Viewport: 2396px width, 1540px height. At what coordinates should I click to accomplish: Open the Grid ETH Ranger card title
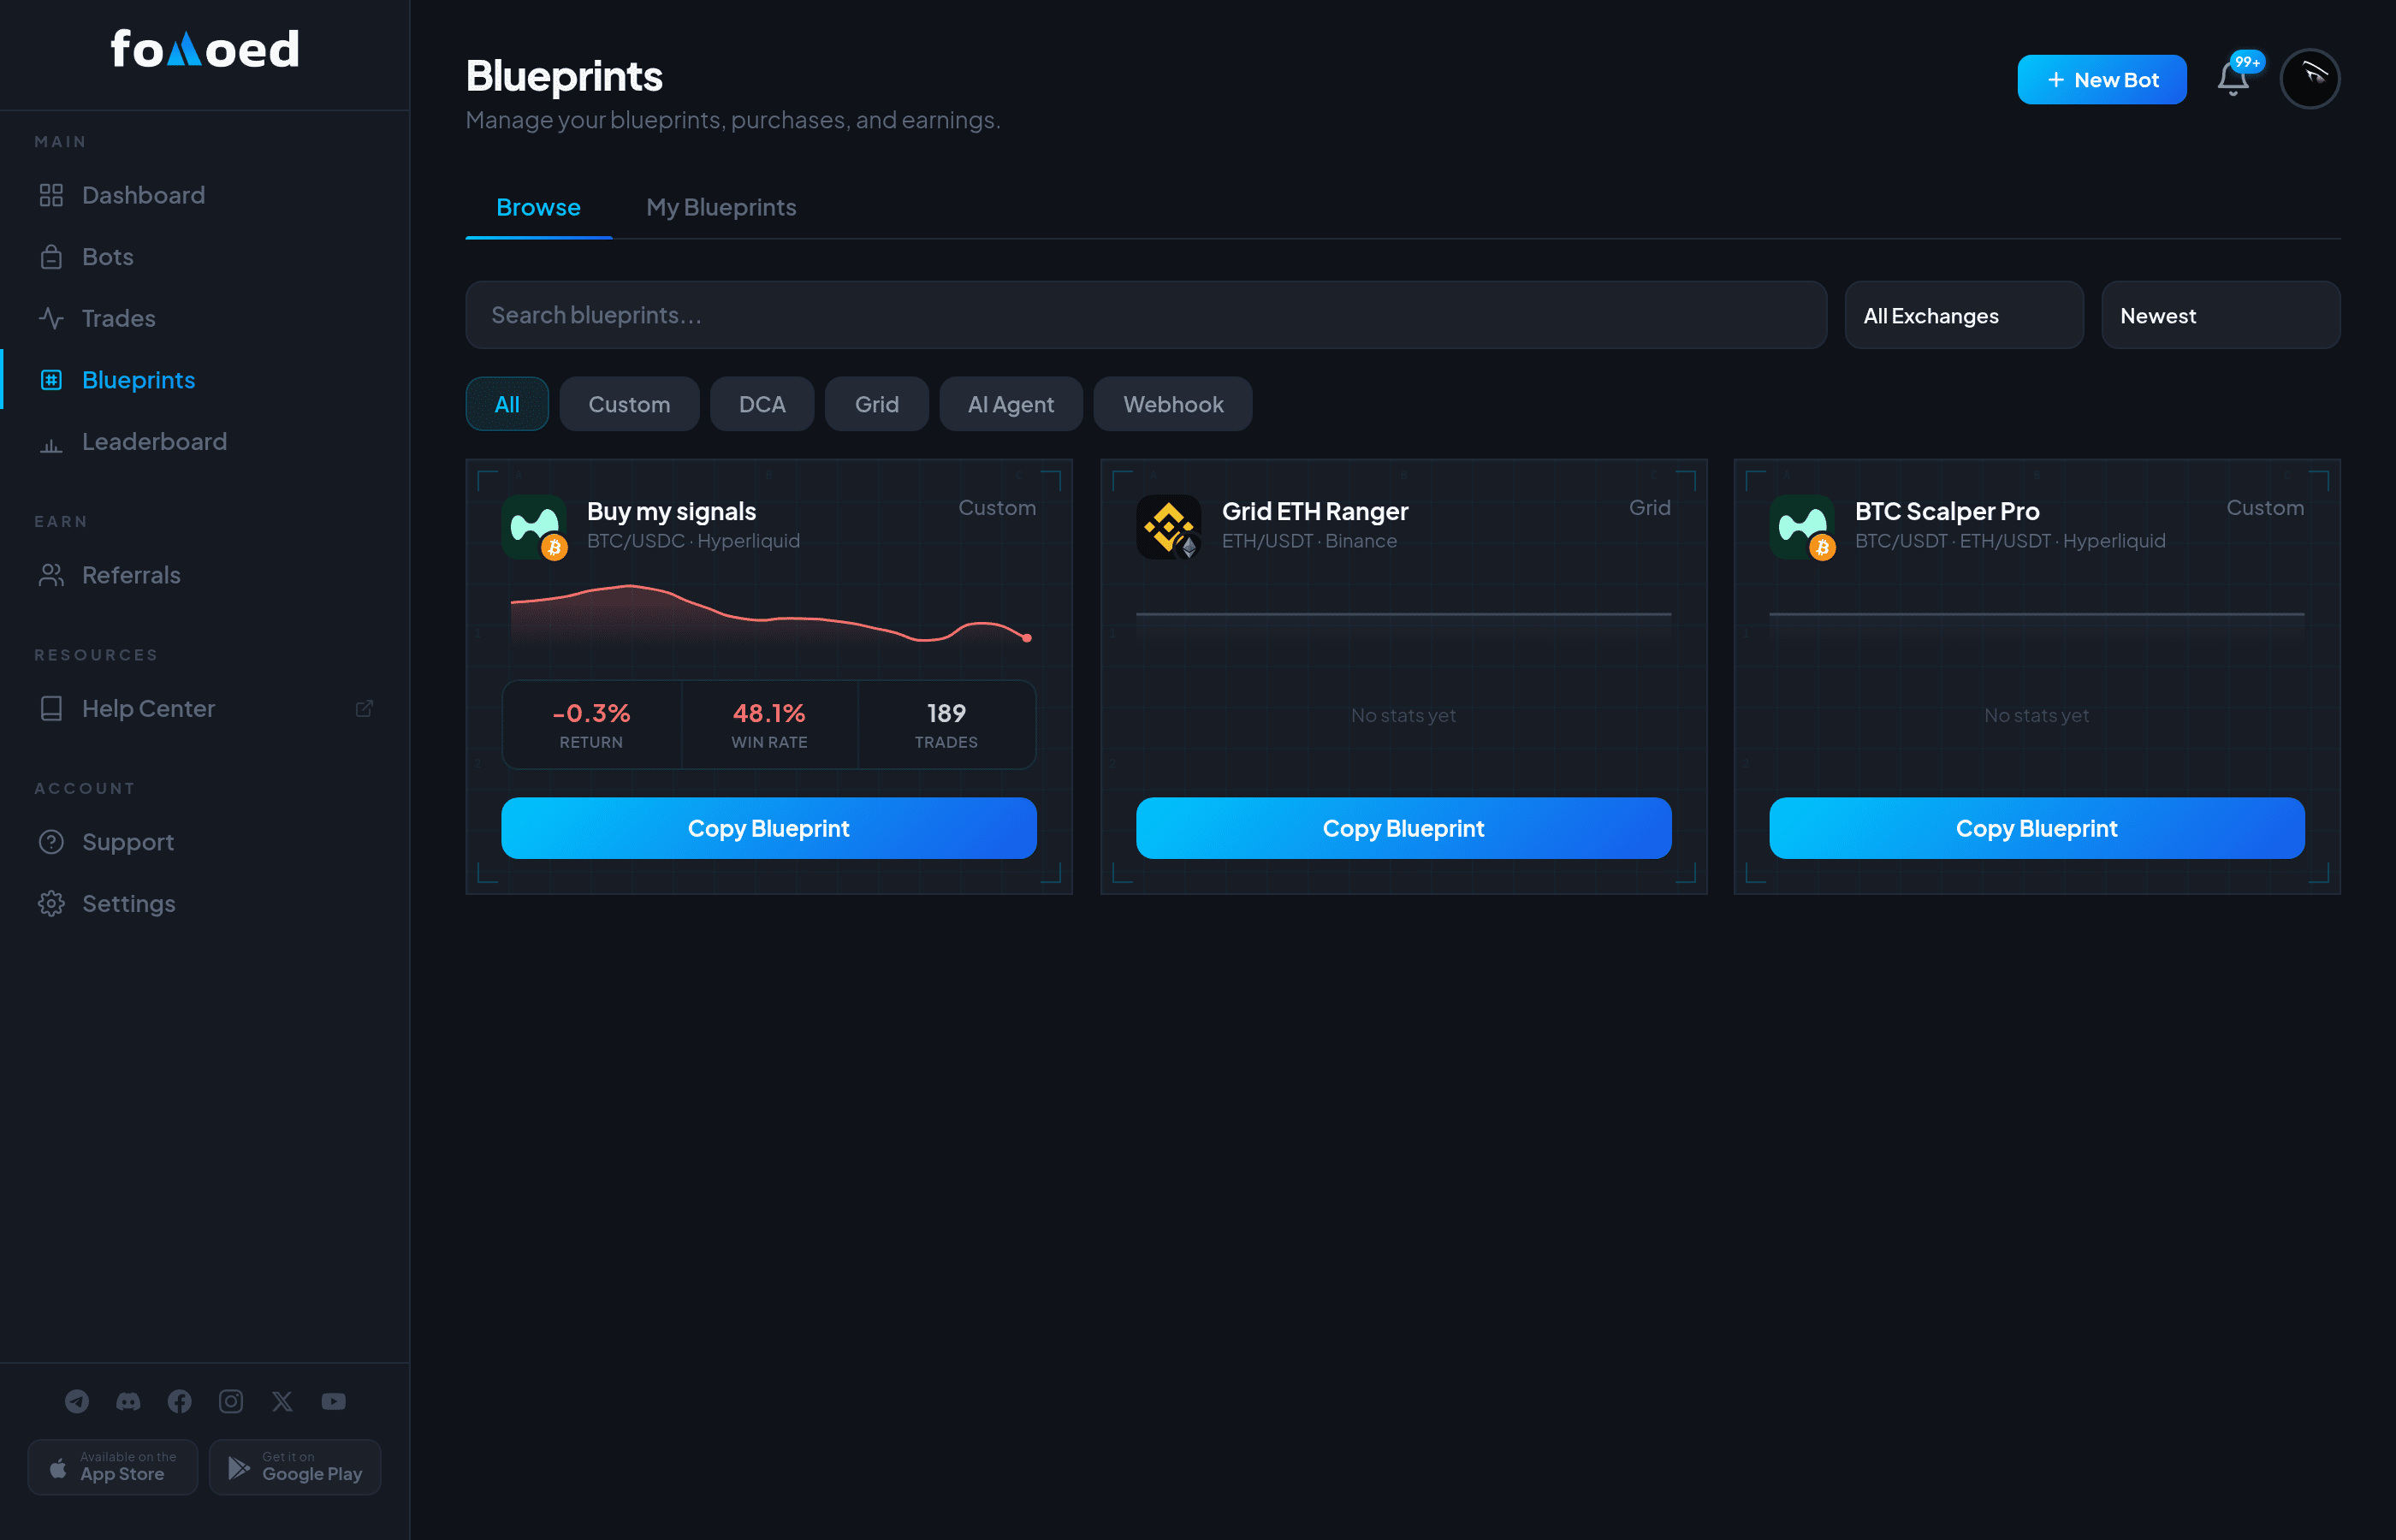[x=1314, y=511]
